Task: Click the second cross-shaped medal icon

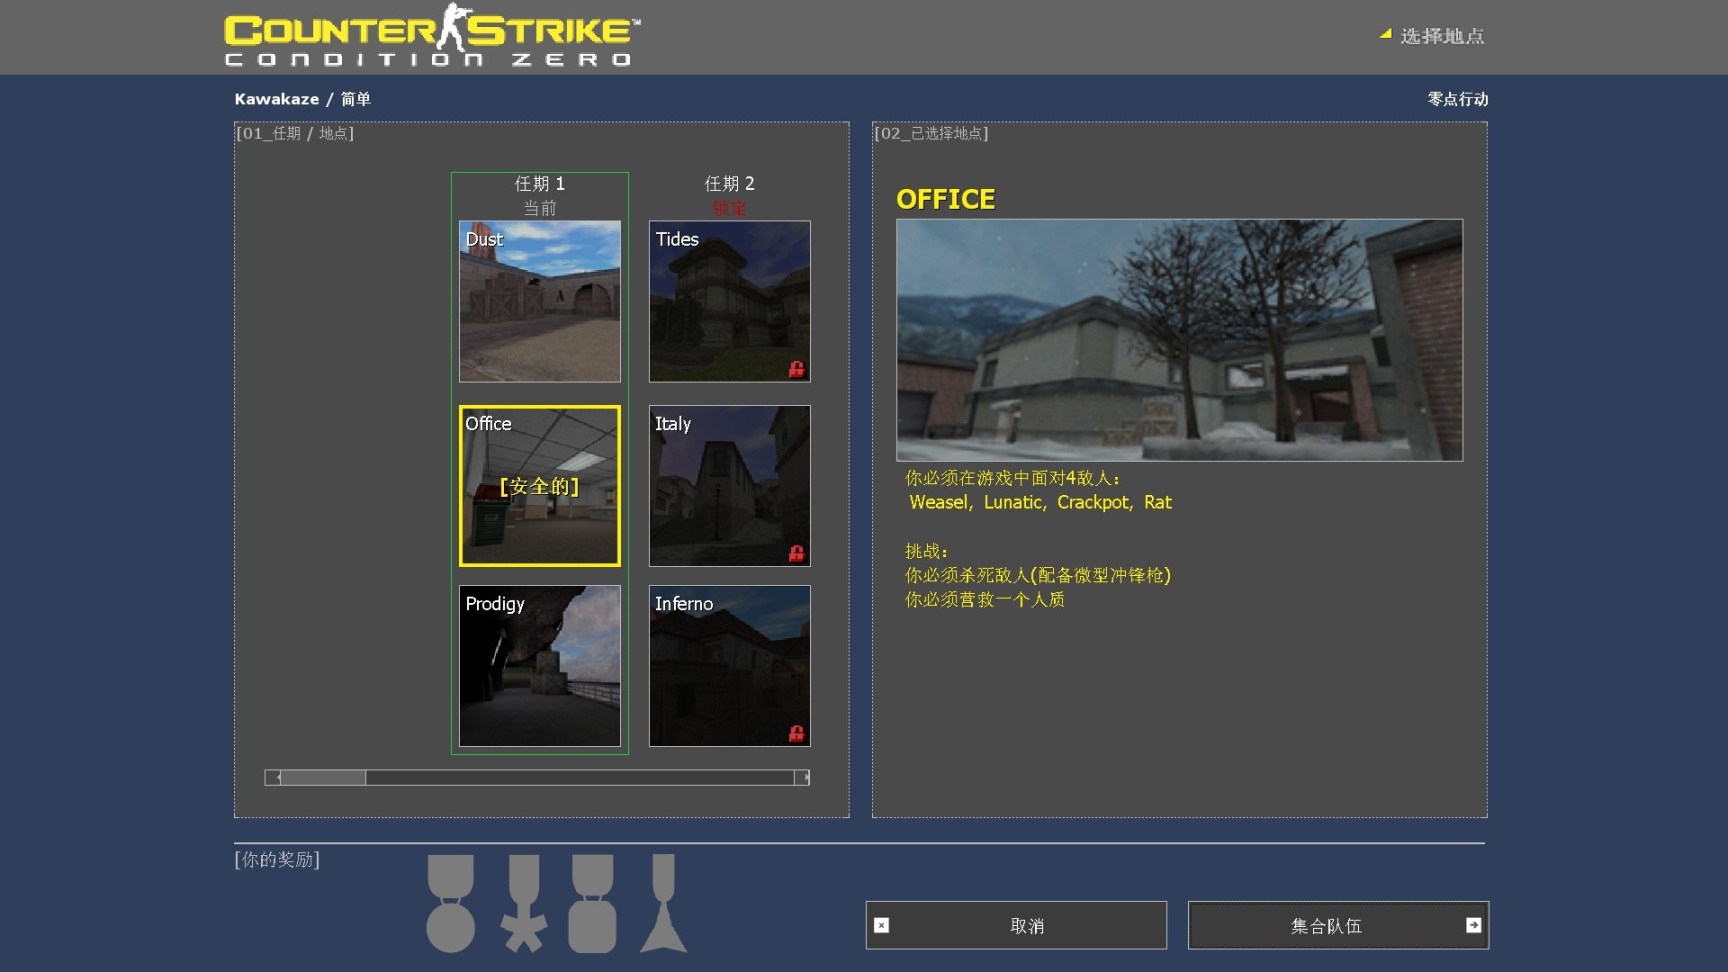Action: pyautogui.click(x=524, y=904)
